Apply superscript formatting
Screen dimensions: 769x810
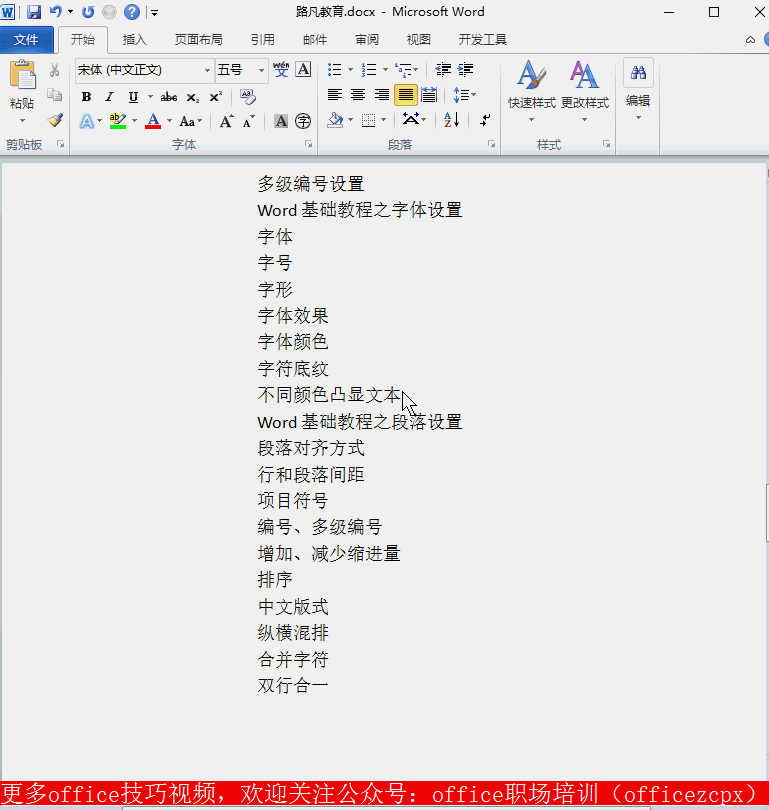[215, 97]
